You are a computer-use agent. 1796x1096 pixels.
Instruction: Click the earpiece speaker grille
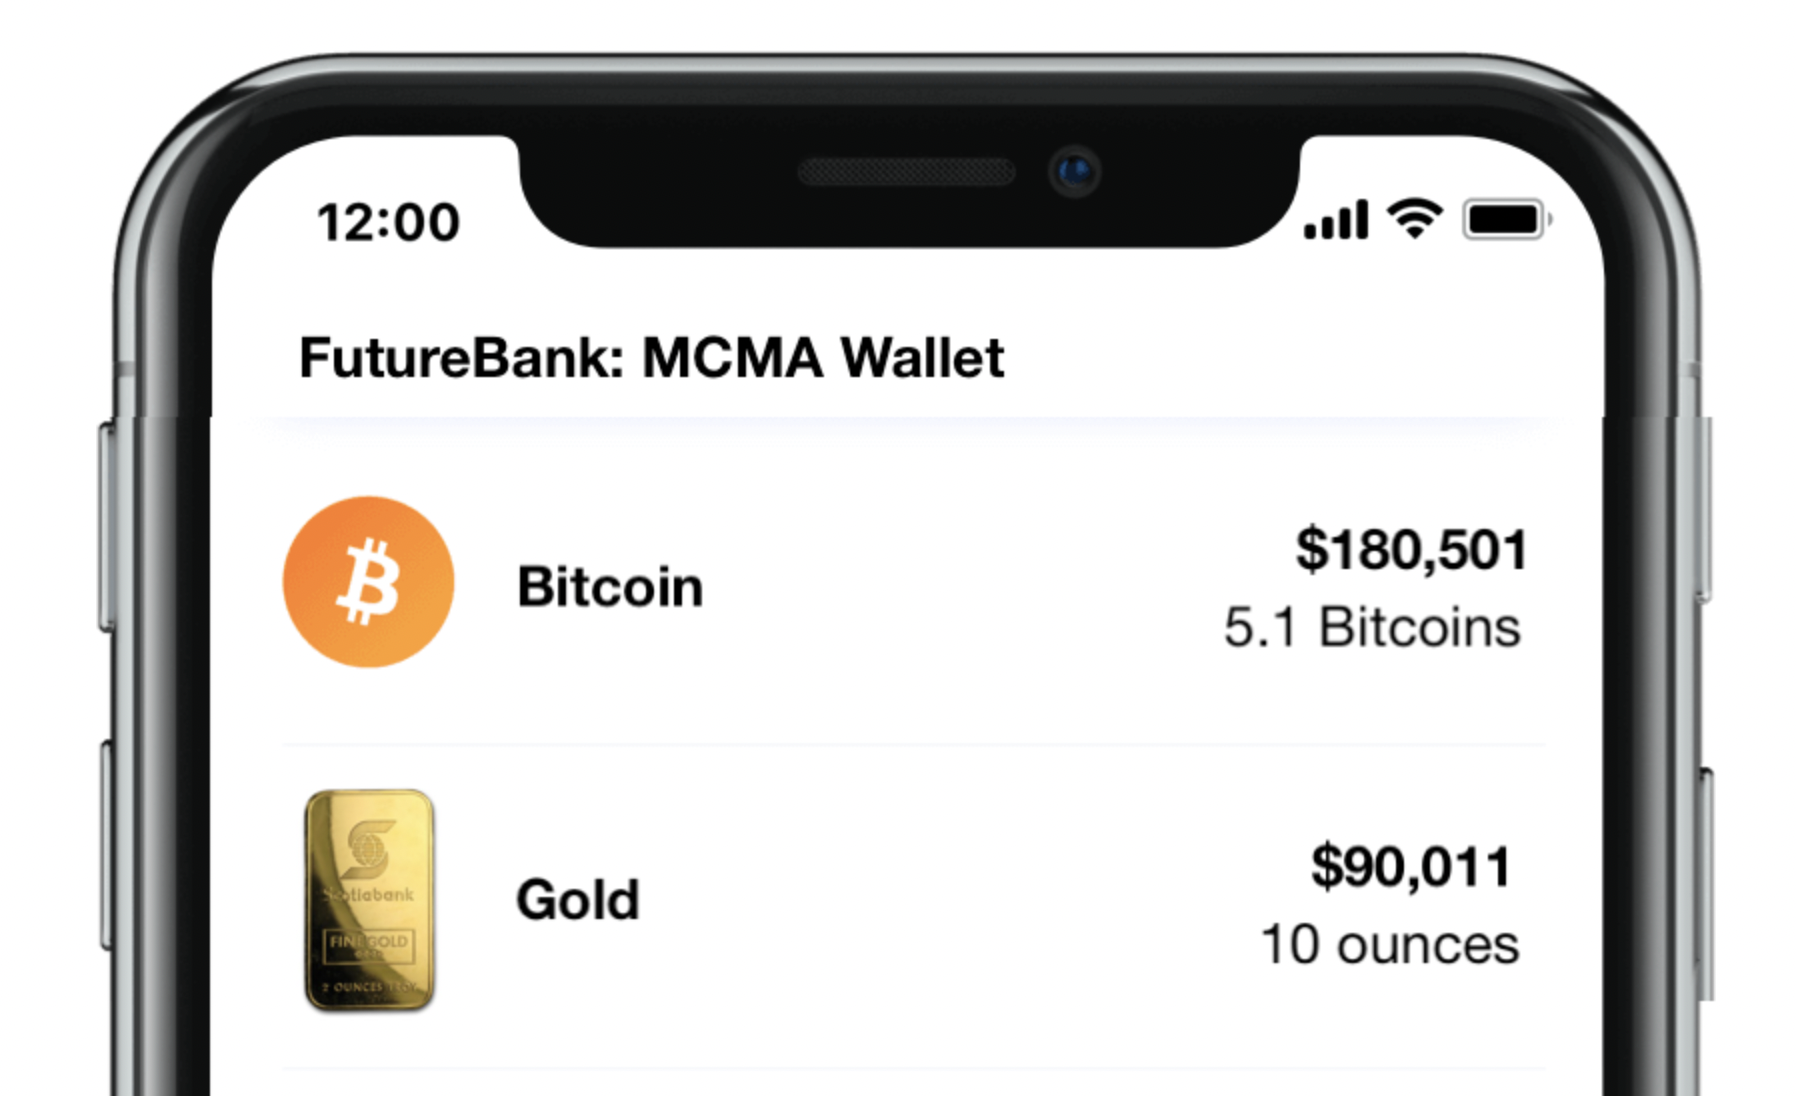[907, 172]
